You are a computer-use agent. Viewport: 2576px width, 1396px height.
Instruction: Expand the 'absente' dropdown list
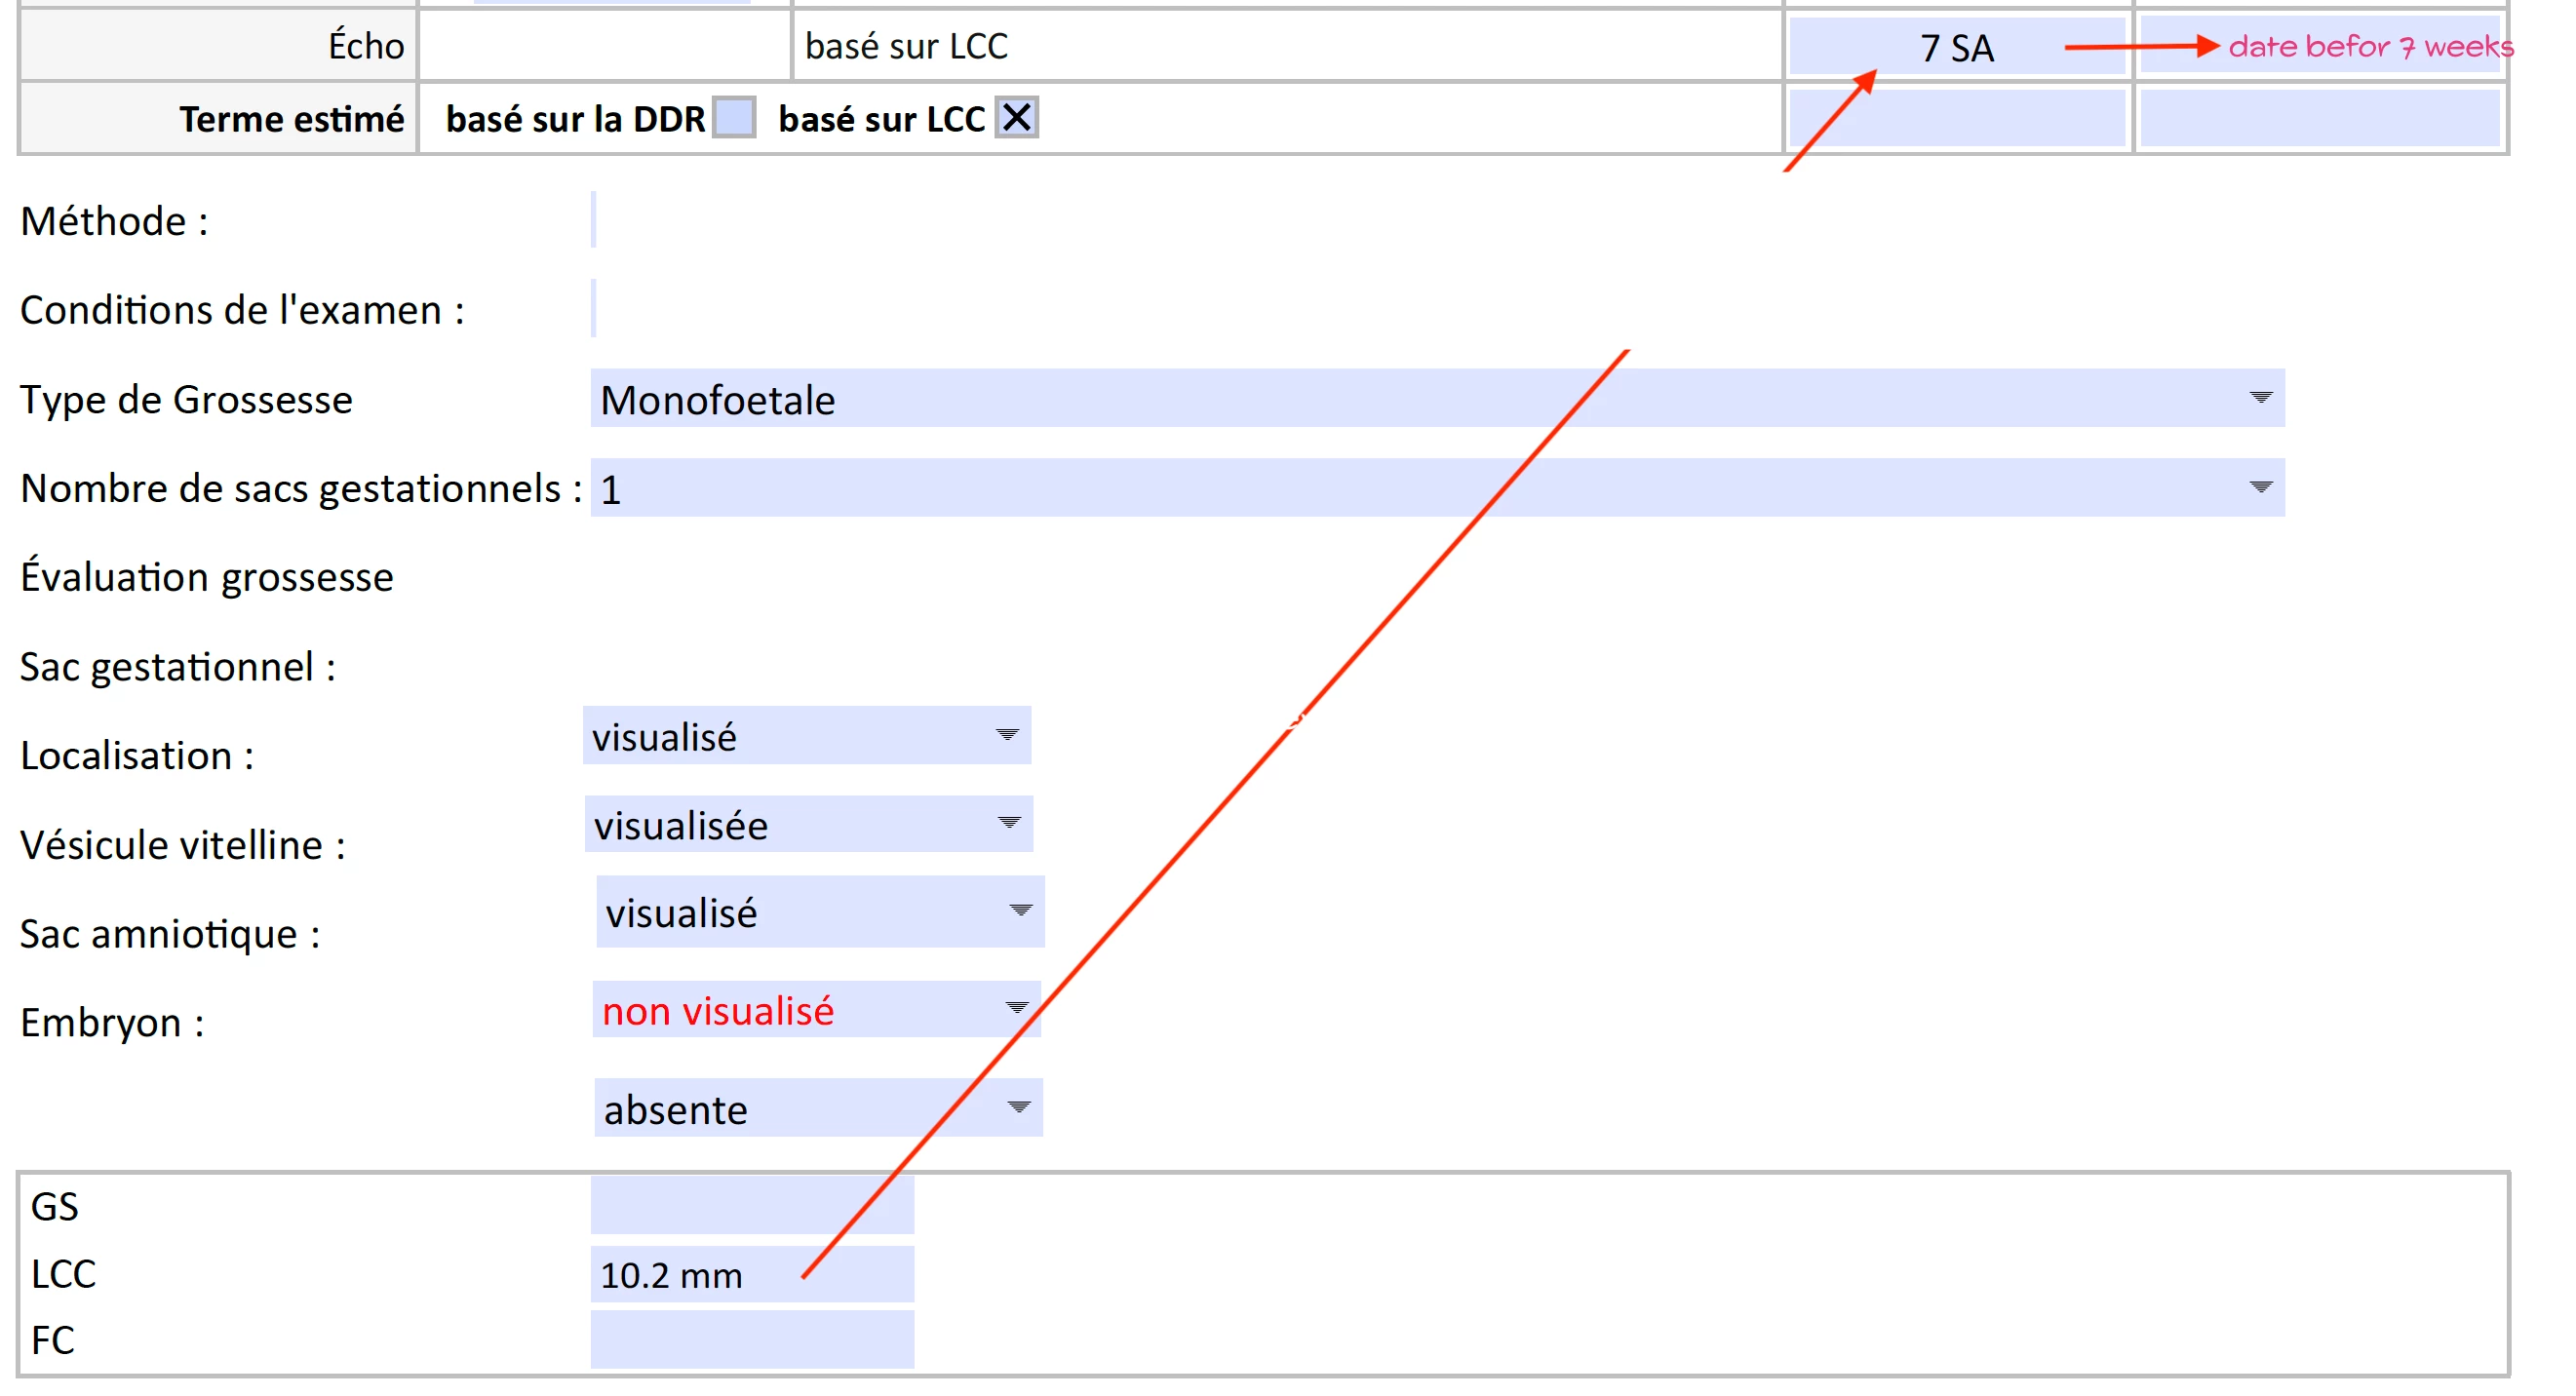pos(1018,1107)
